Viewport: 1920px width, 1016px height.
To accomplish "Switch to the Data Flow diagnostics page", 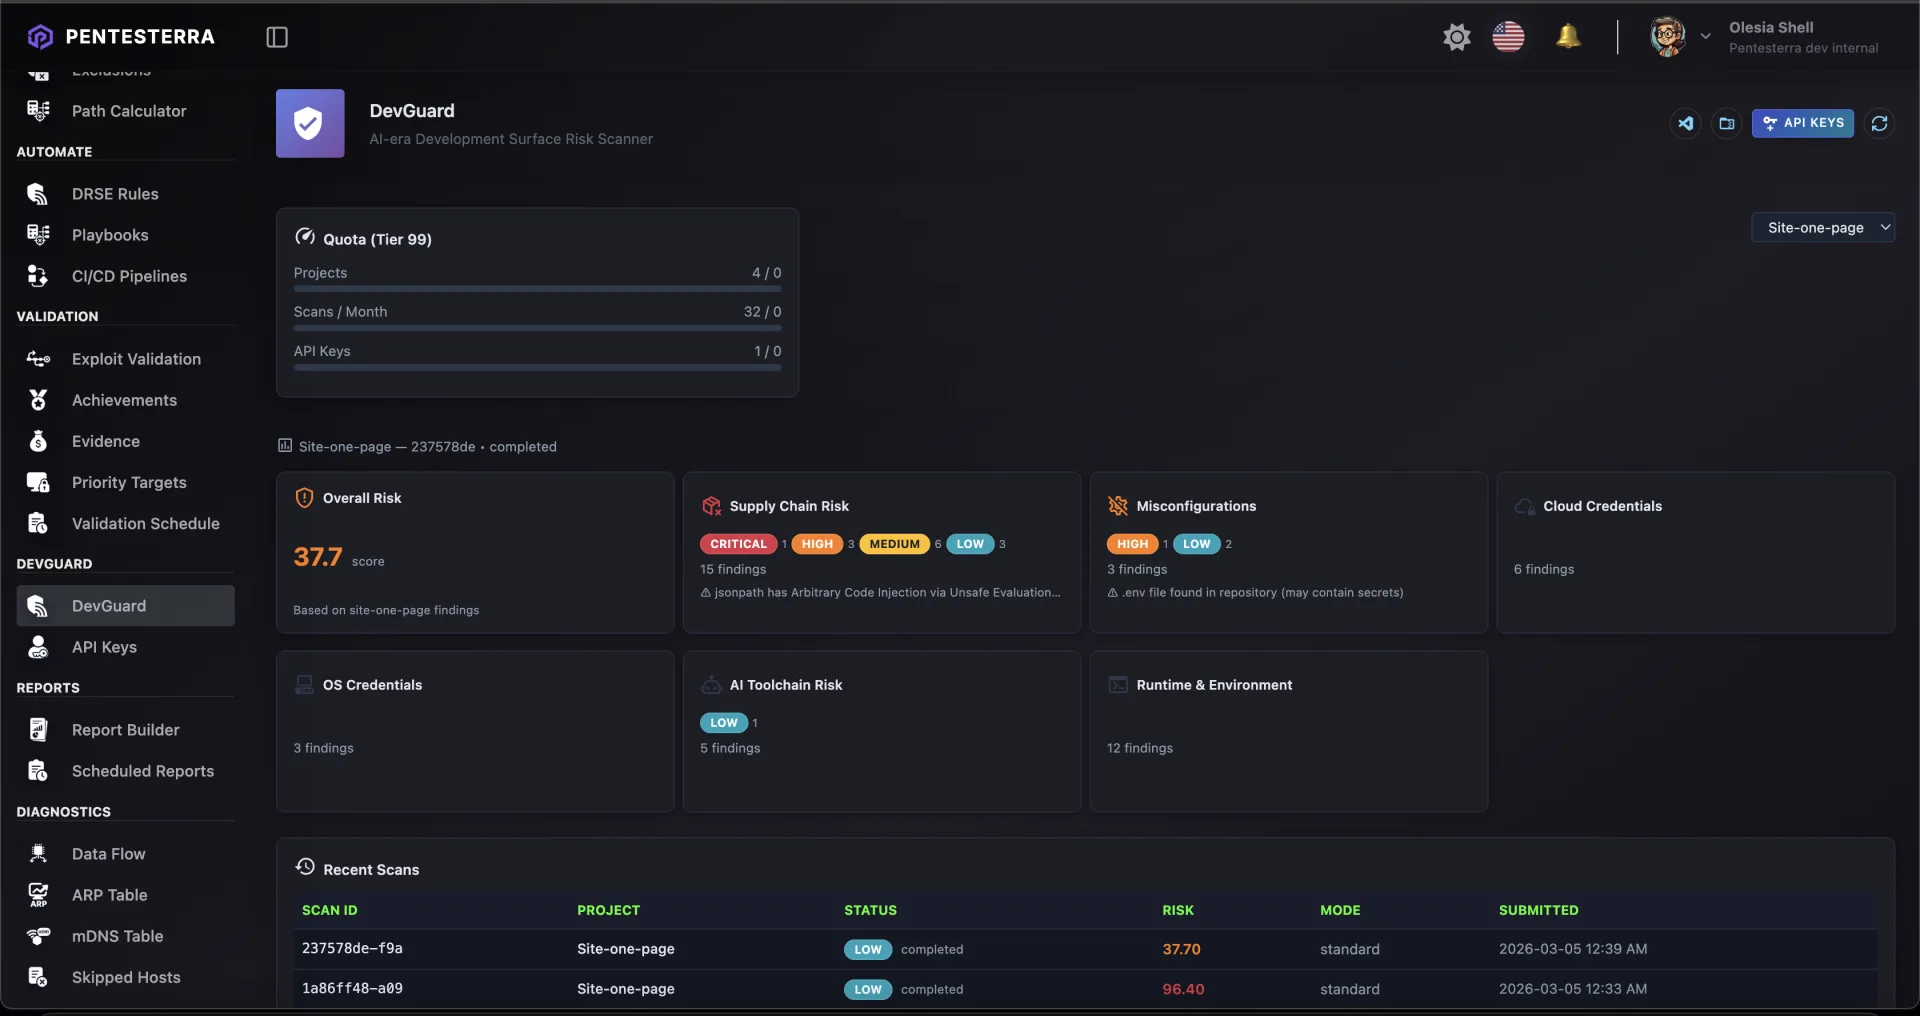I will (108, 853).
